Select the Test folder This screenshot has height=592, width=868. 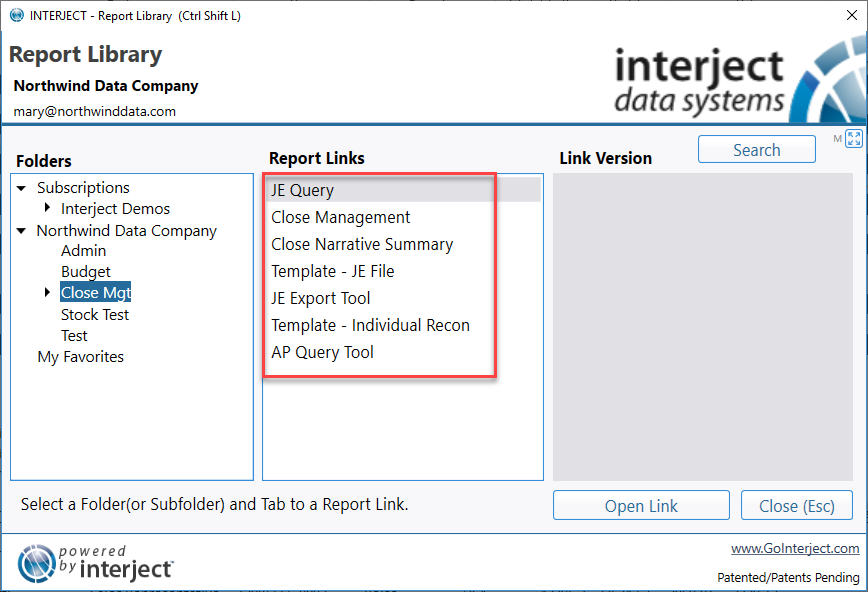(74, 336)
